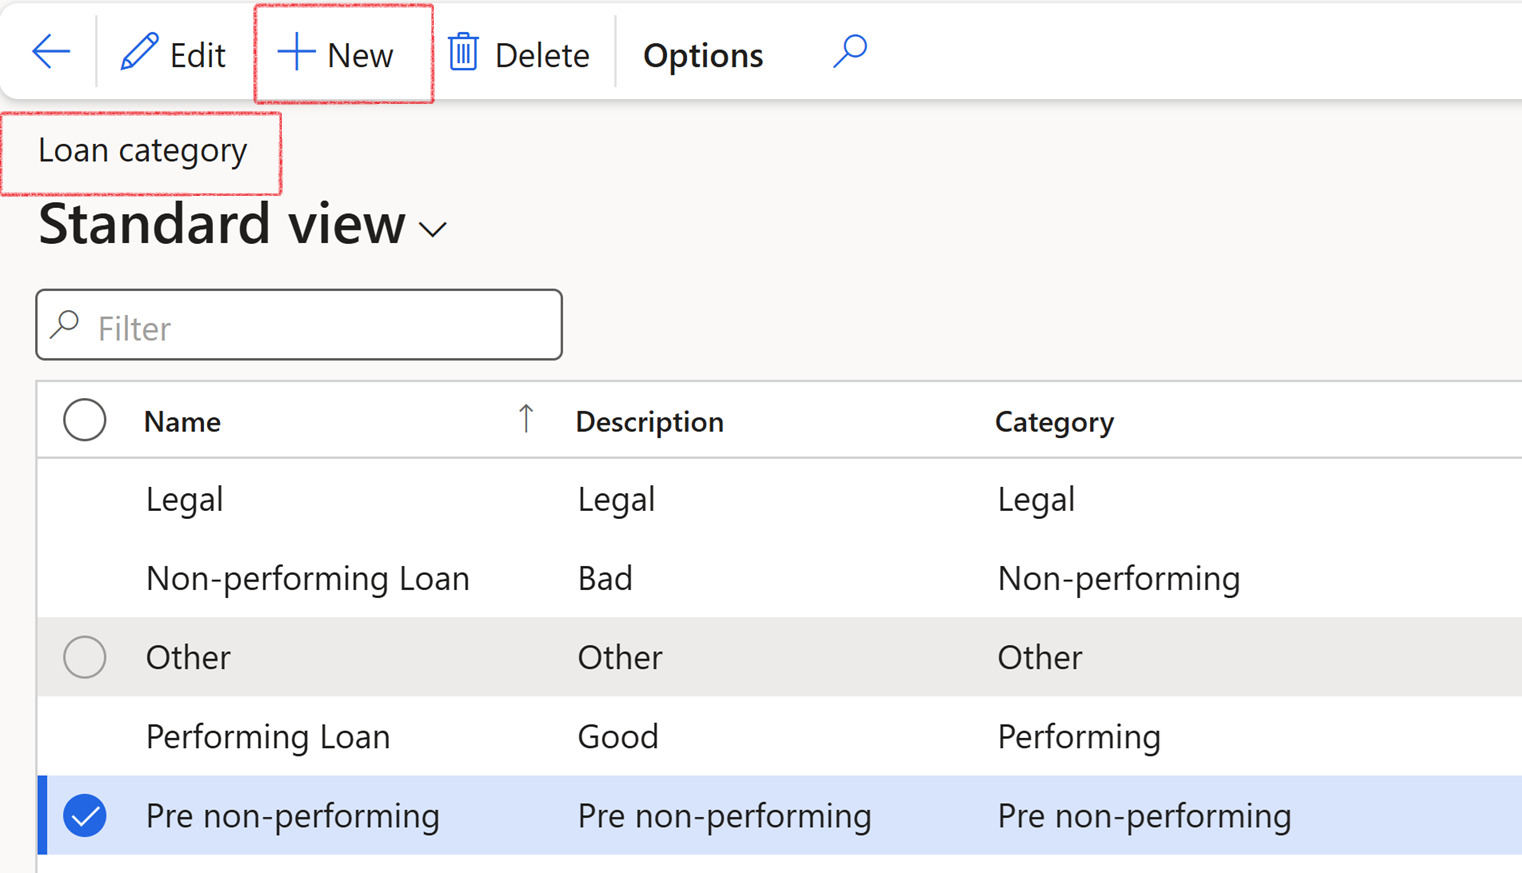The height and width of the screenshot is (873, 1522).
Task: Click the New plus icon
Action: [x=296, y=52]
